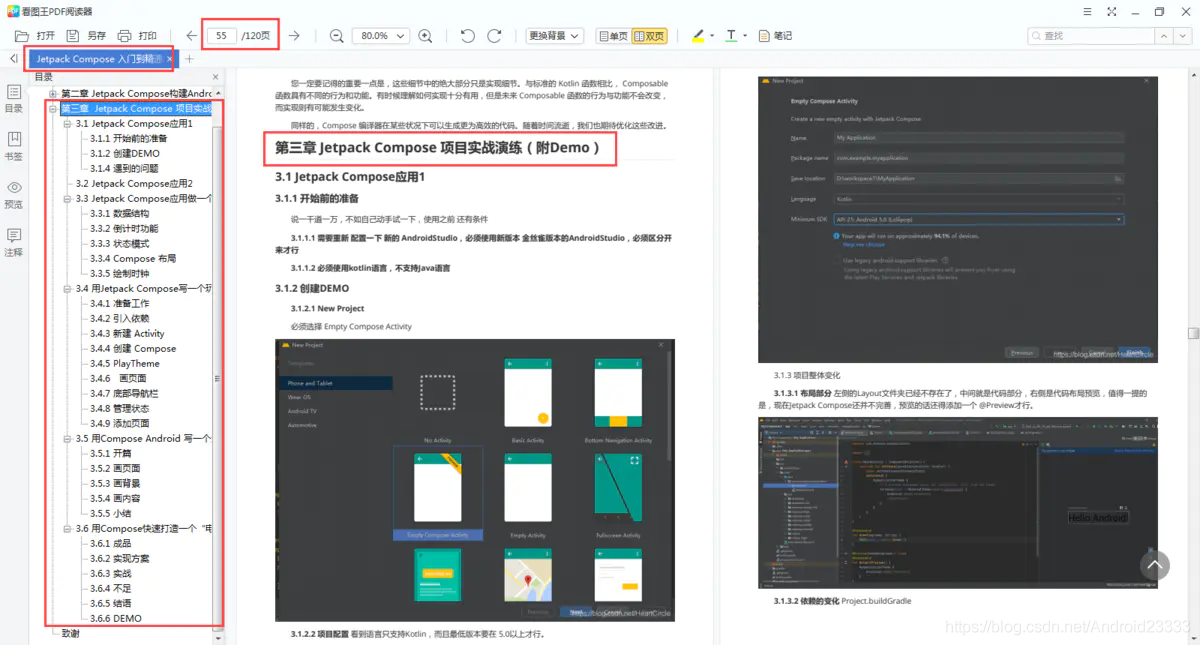The width and height of the screenshot is (1200, 645).
Task: Click the 打开 open file icon
Action: point(22,36)
